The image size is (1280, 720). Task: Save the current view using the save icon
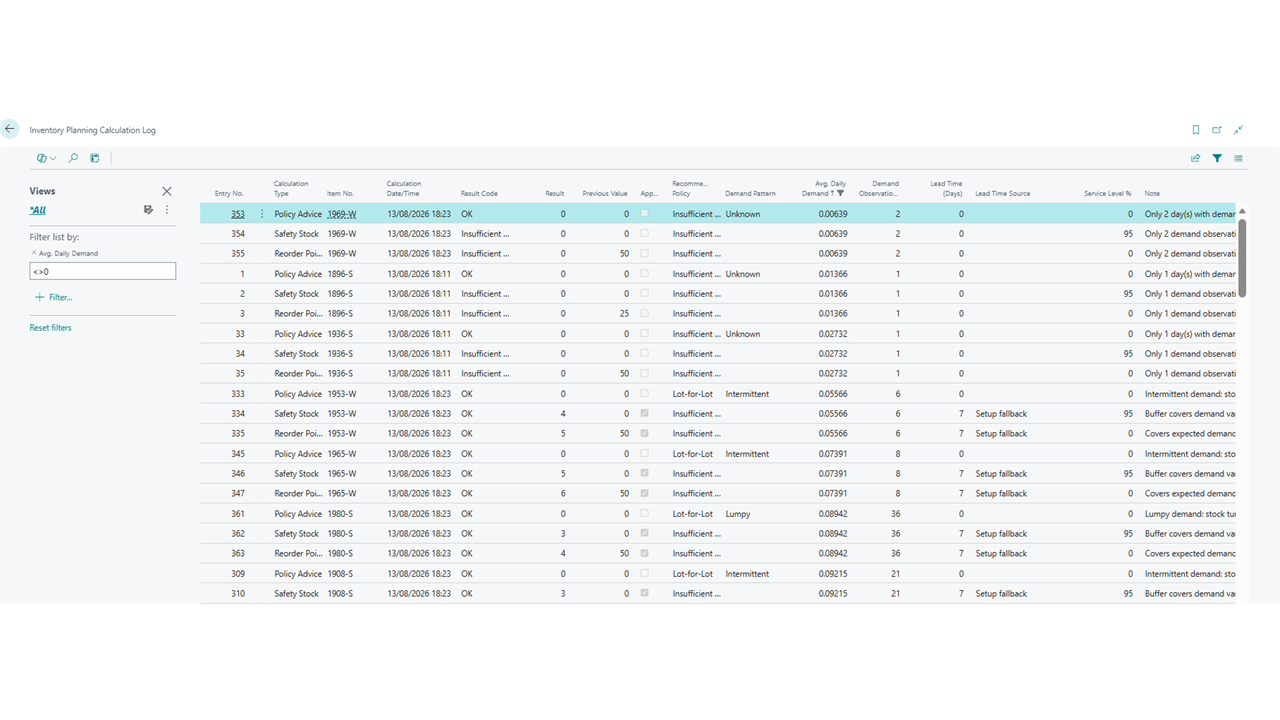pos(148,210)
